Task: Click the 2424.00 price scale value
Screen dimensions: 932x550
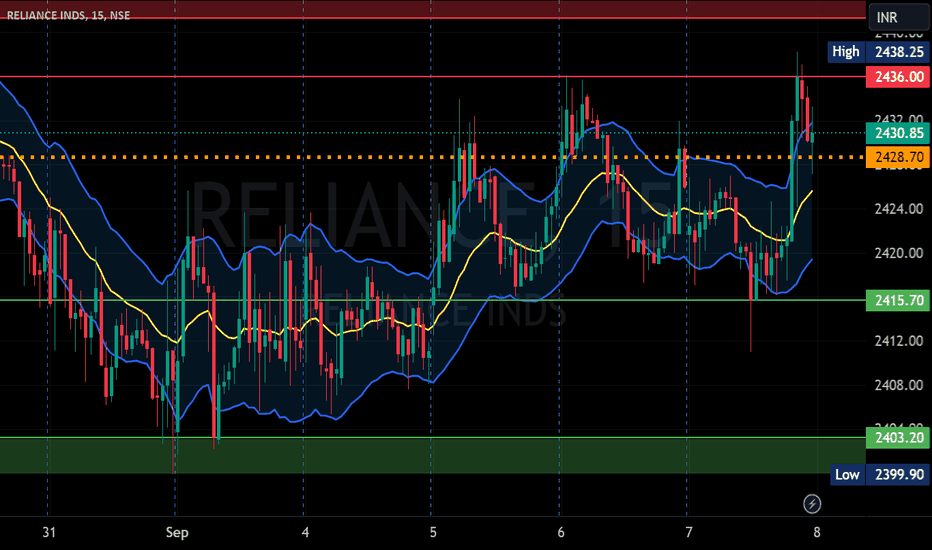Action: click(x=899, y=209)
